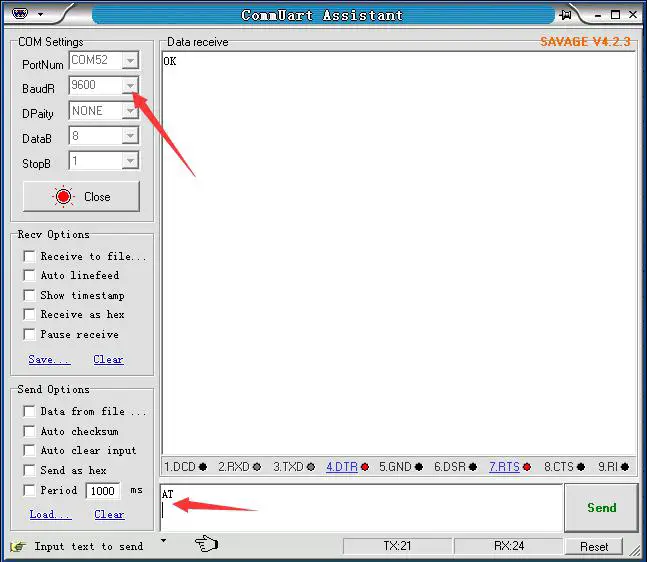This screenshot has height=562, width=647.
Task: Click the pointing hand icon in status bar
Action: (x=206, y=543)
